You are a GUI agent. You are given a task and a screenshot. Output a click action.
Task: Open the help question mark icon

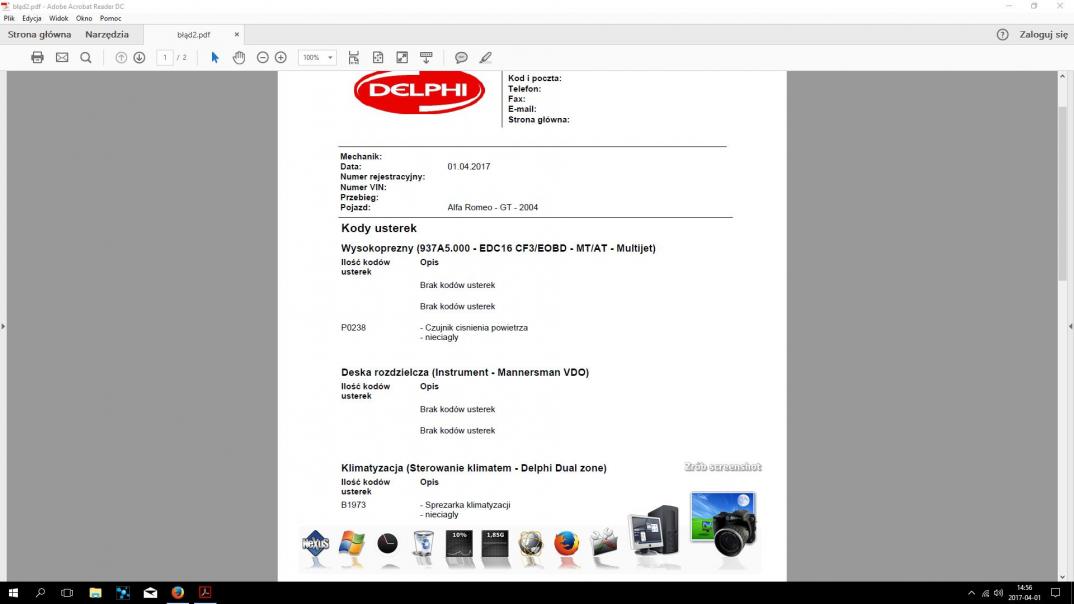point(1002,34)
